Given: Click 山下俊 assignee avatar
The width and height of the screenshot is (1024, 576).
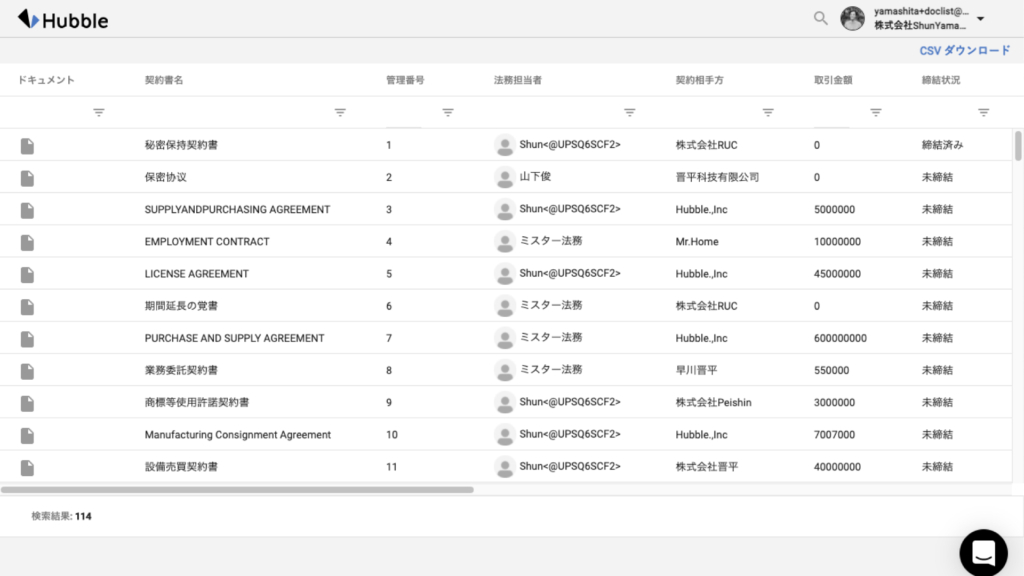Looking at the screenshot, I should (x=504, y=177).
